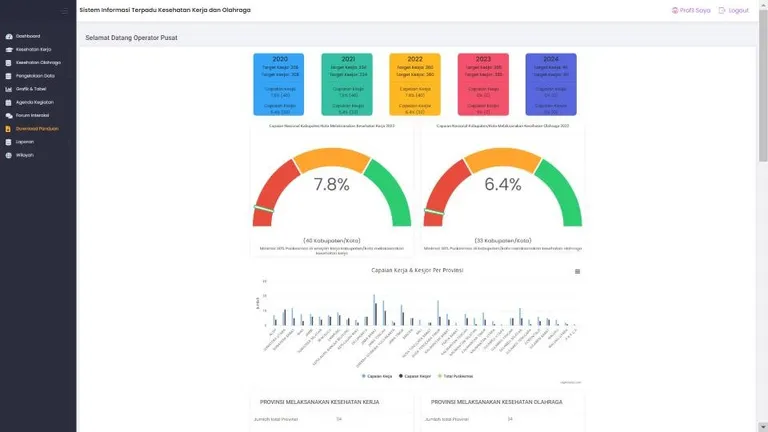Click the Dashboard gauge icon in sidebar

point(9,36)
